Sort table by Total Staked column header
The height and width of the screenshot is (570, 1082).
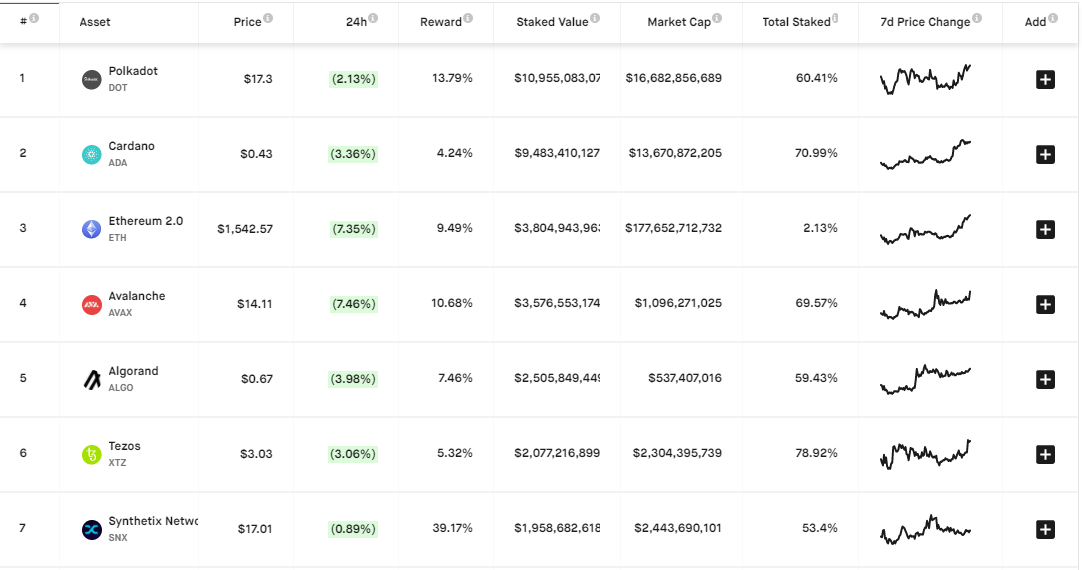(796, 22)
